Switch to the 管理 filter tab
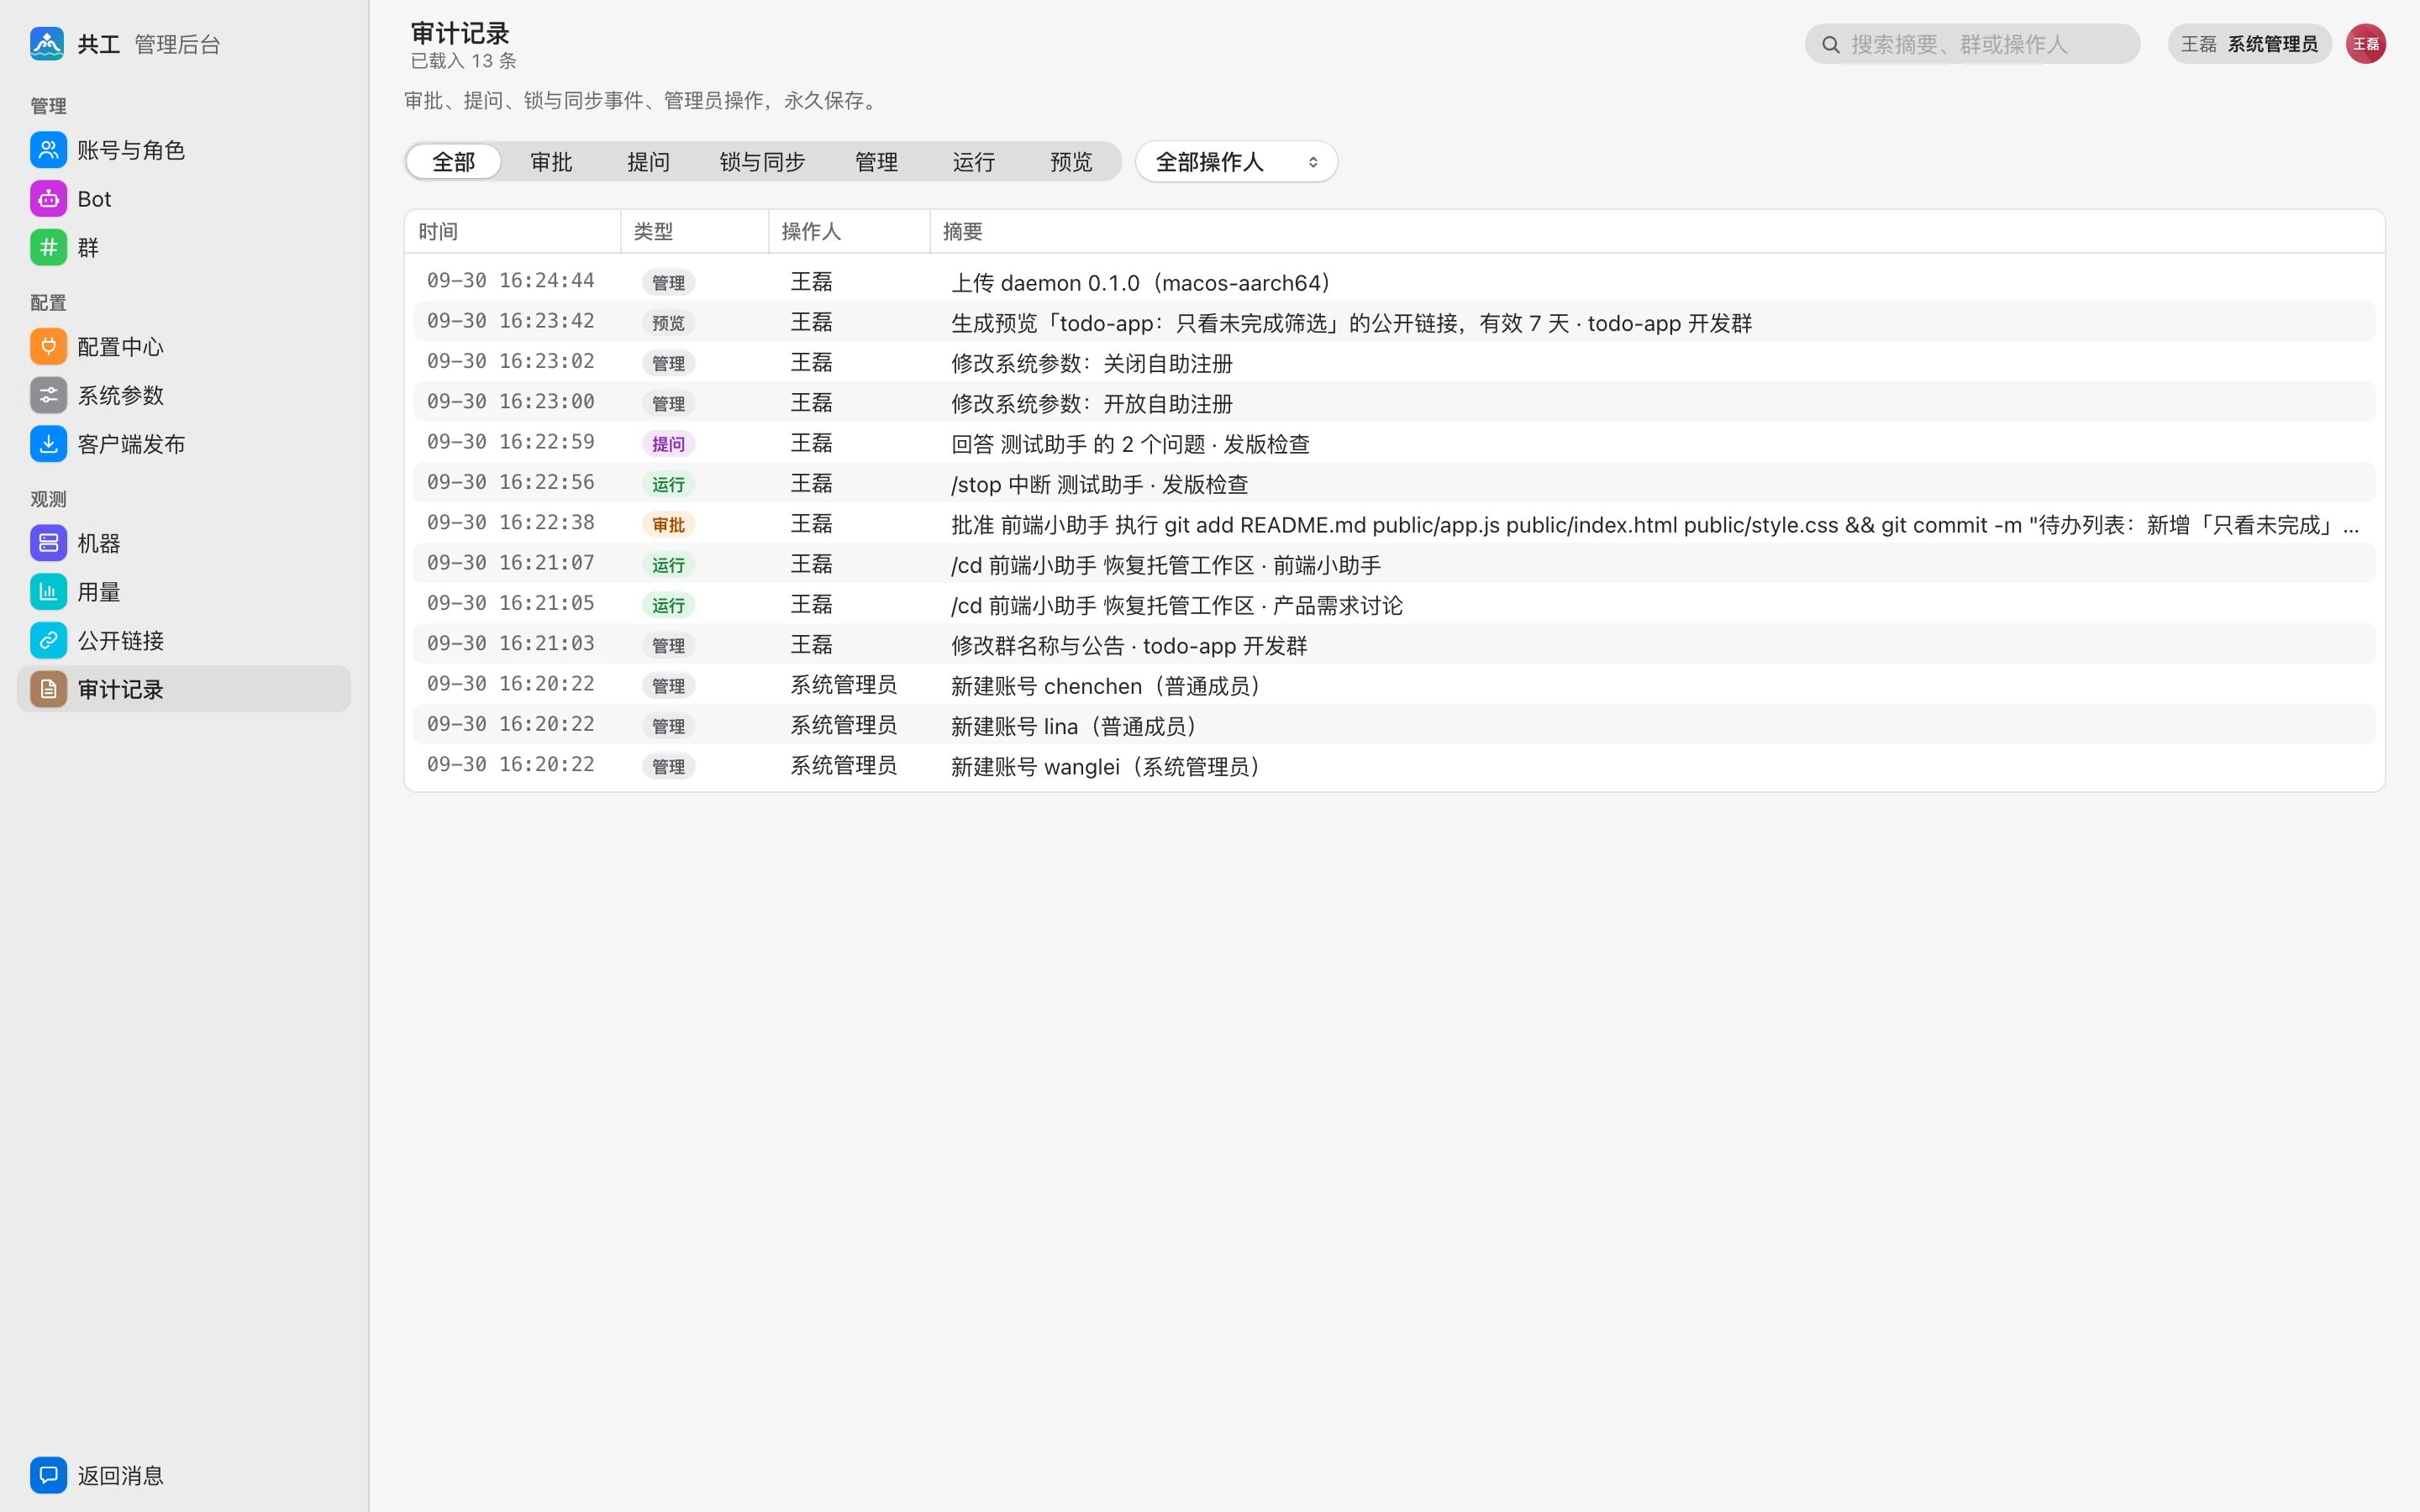2420x1512 pixels. (876, 162)
